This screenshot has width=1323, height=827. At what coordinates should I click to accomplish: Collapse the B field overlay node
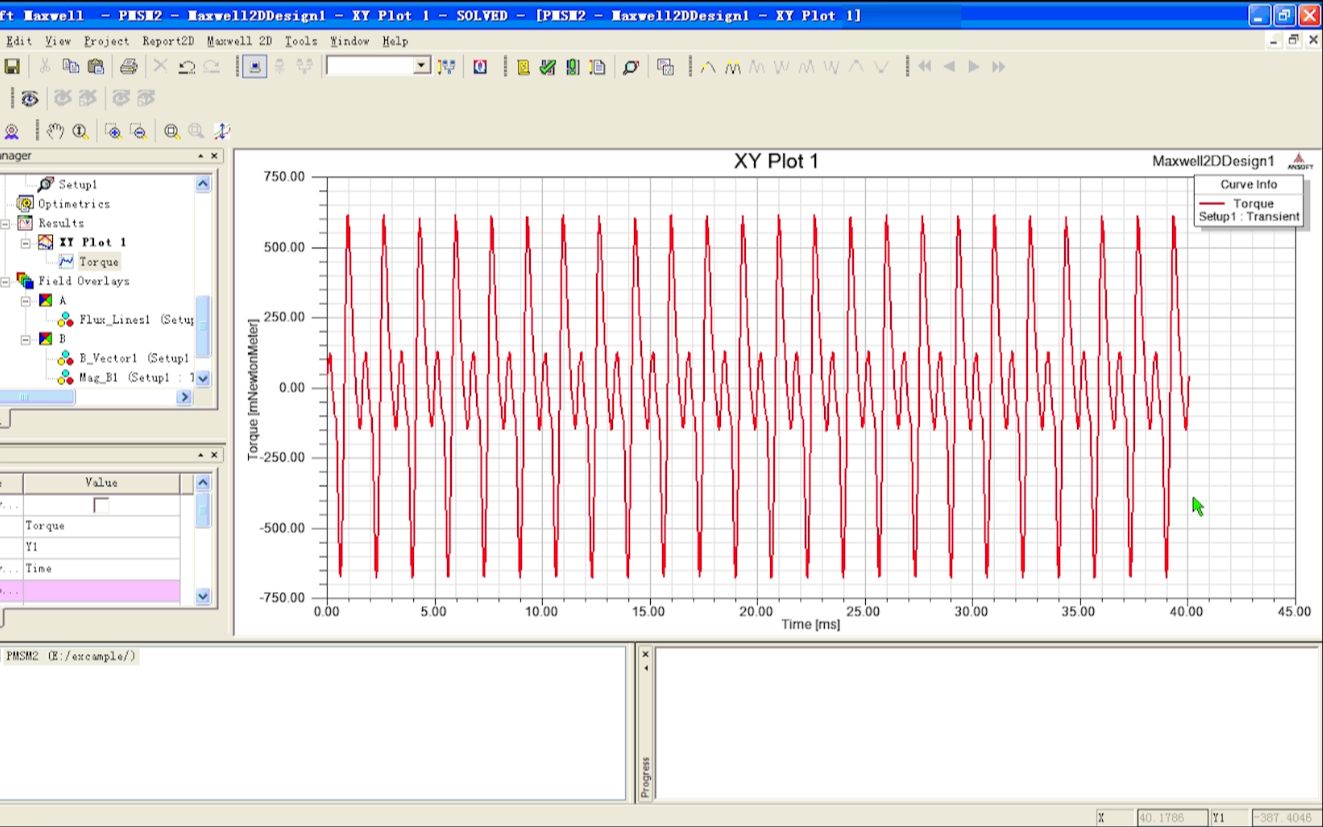pos(25,339)
